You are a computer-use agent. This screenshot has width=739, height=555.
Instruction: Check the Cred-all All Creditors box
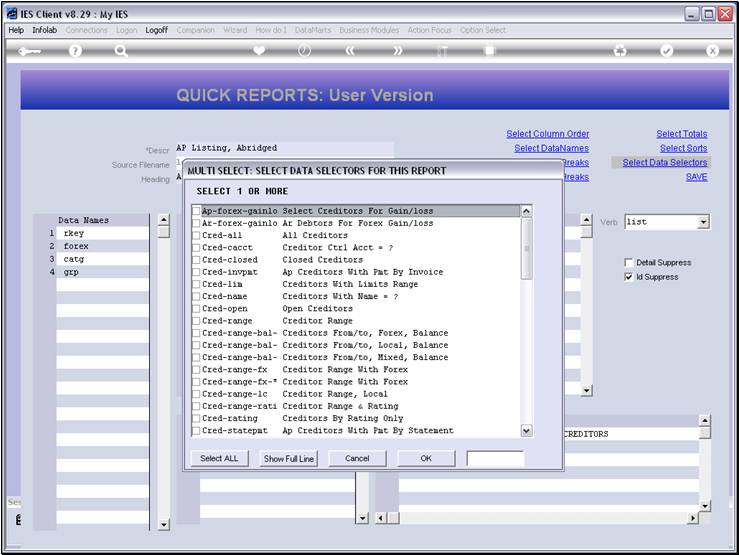196,235
